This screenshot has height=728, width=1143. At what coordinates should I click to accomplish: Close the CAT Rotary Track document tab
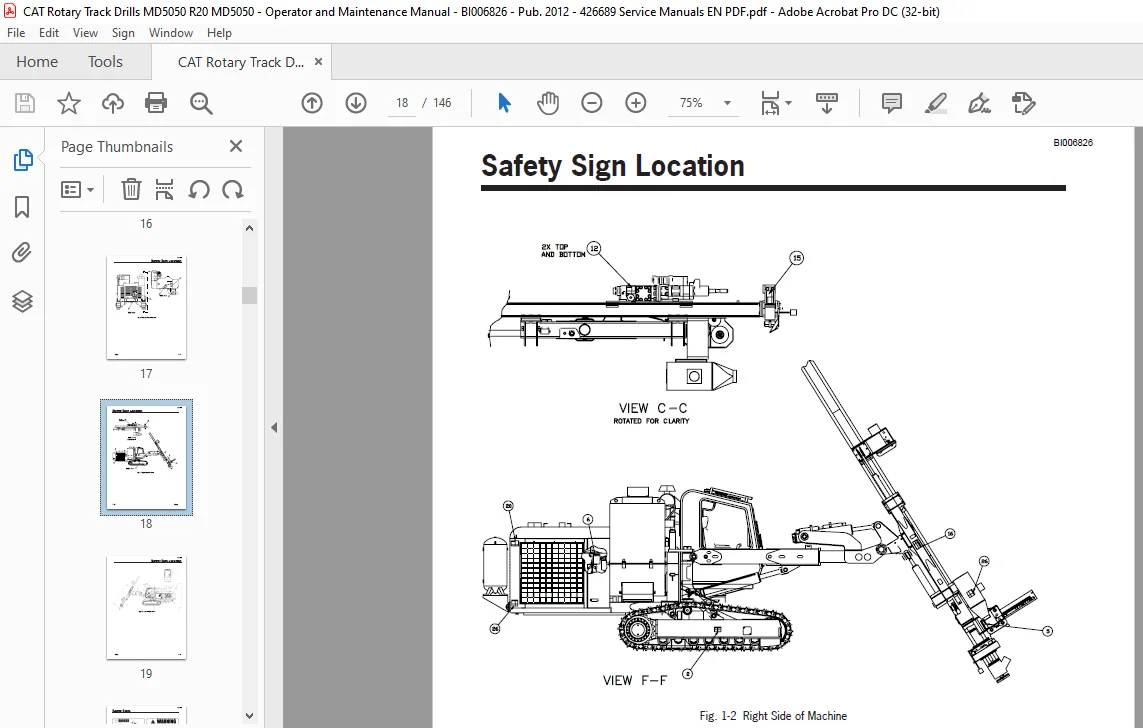[x=318, y=62]
